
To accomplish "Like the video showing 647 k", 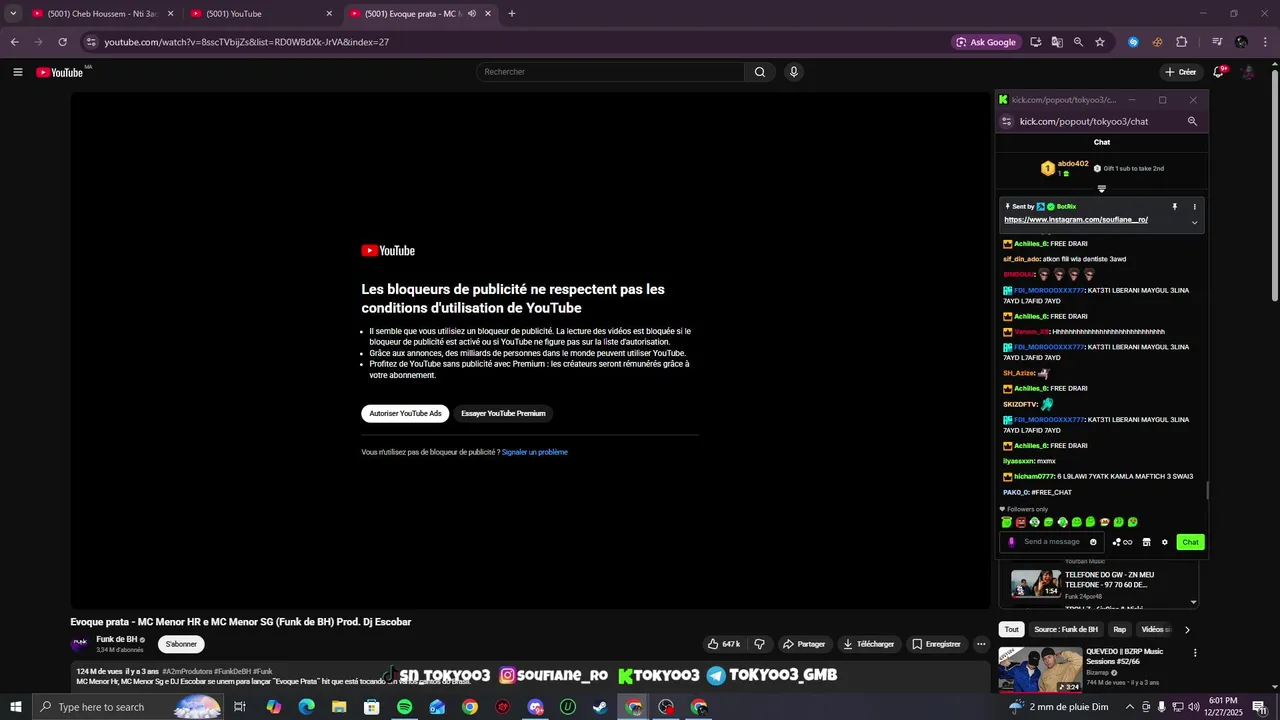I will click(724, 644).
